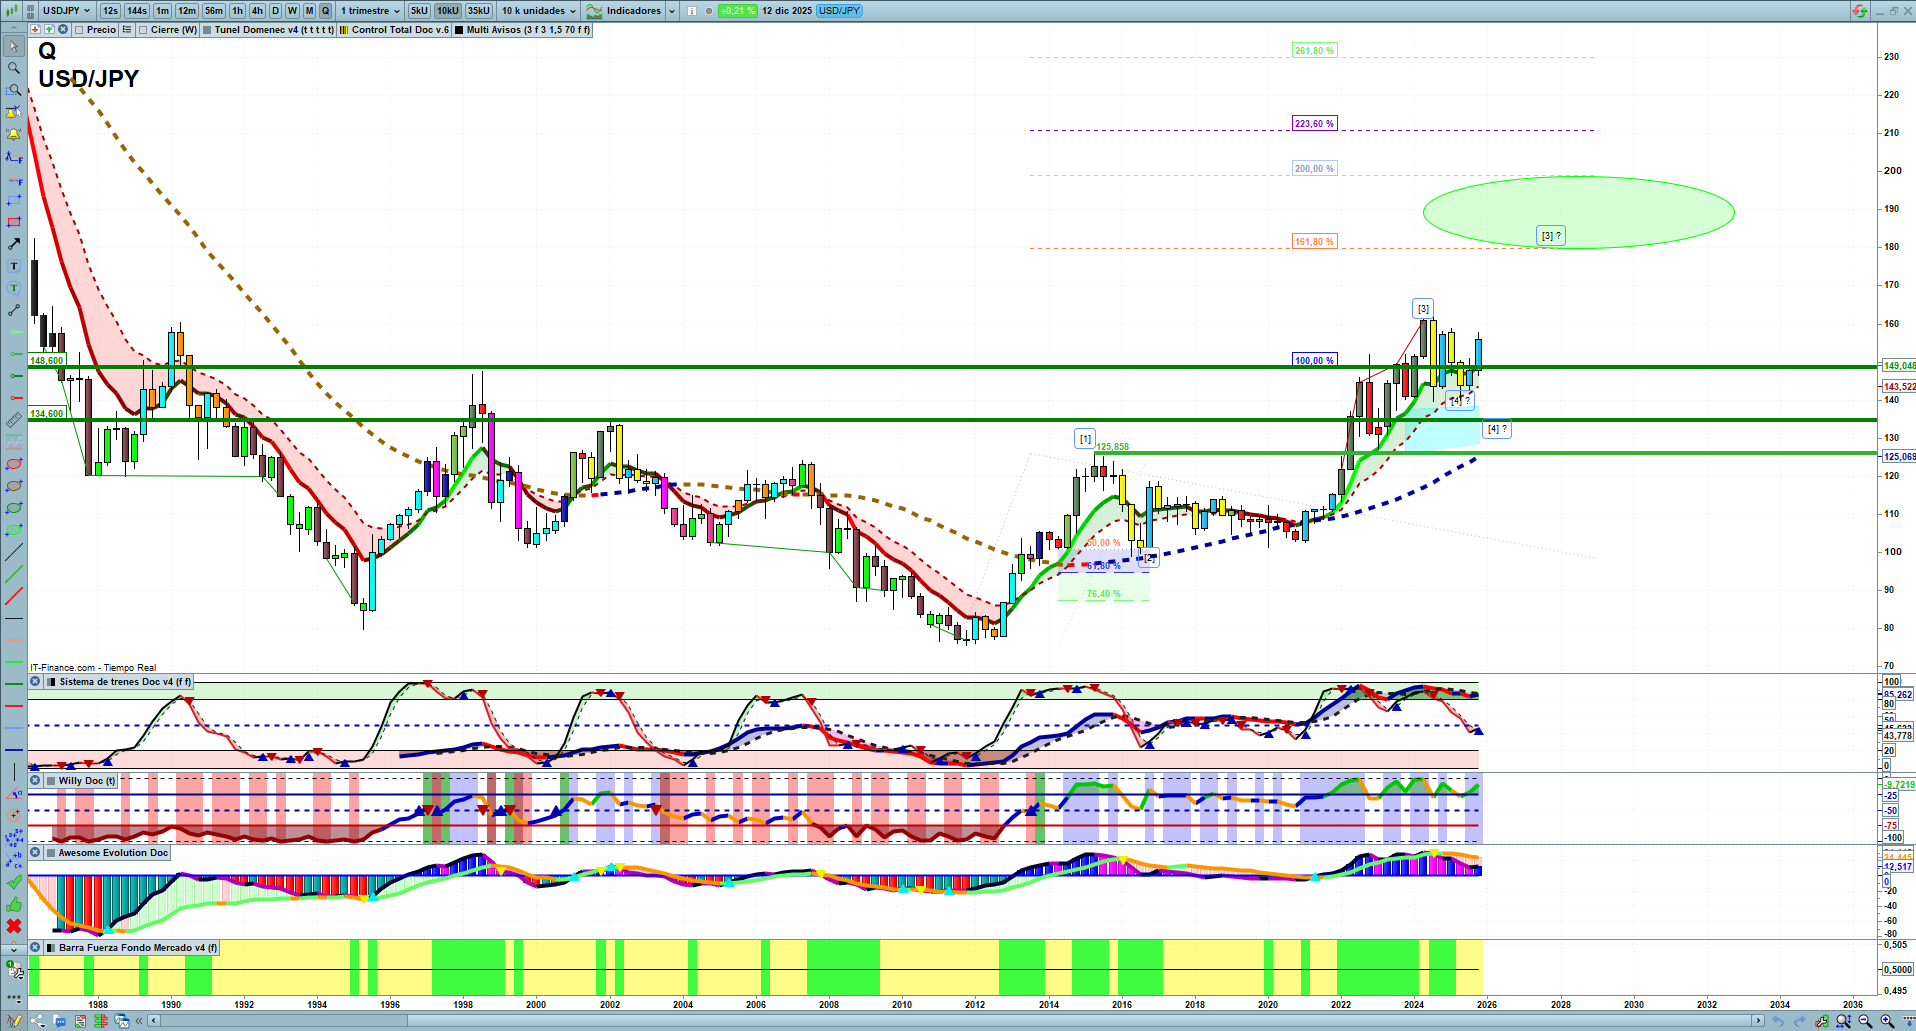Close the Barra Fuerza Fondo Mercado panel
The width and height of the screenshot is (1916, 1031).
pyautogui.click(x=35, y=948)
